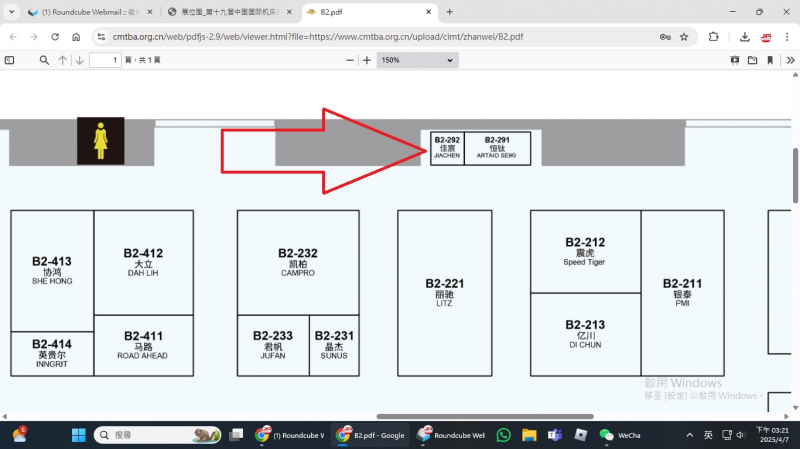
Task: Click the PDF page number field
Action: coord(104,60)
